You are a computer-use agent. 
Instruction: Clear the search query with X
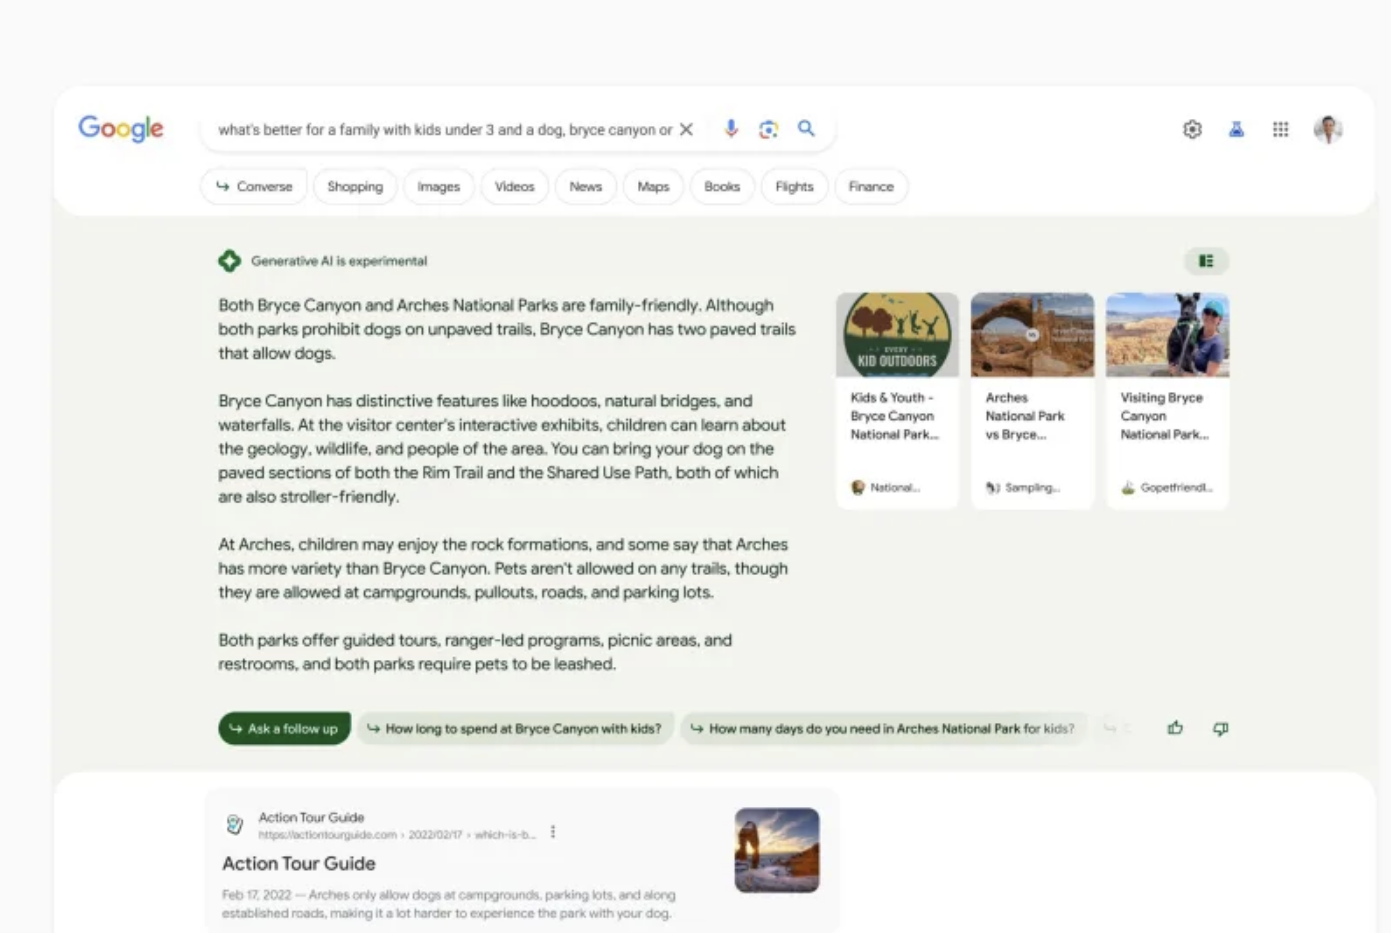click(x=686, y=129)
